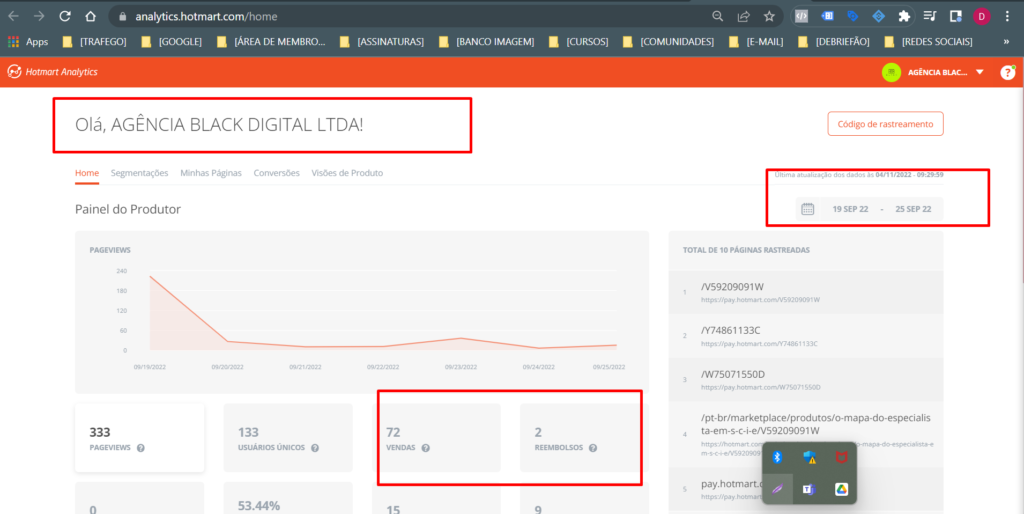This screenshot has height=514, width=1024.
Task: Open the Chrome extensions puzzle icon
Action: coord(904,16)
